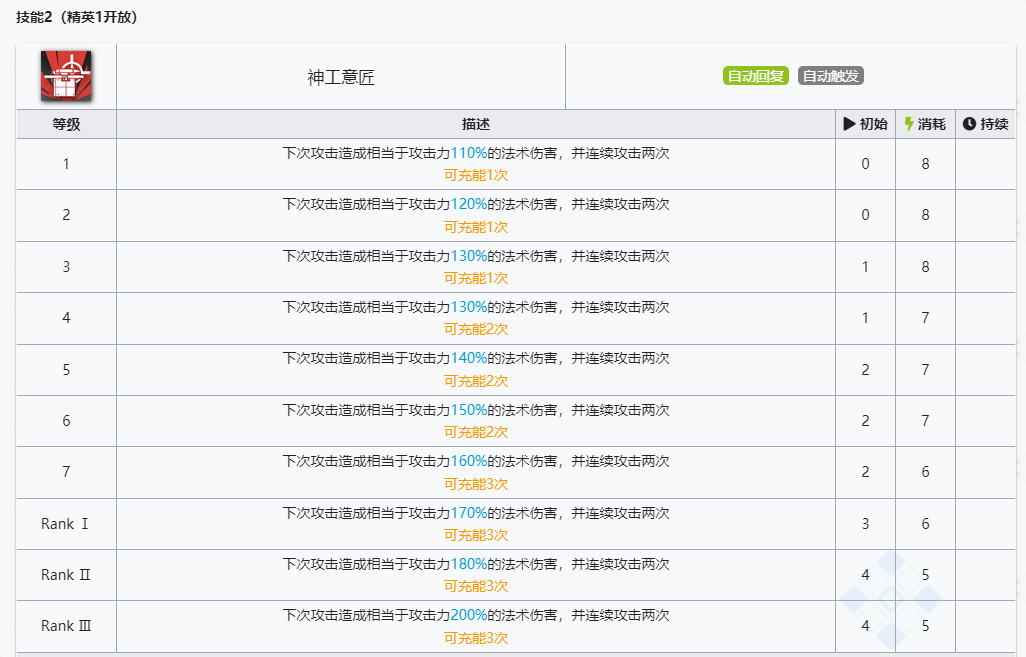Click the gray 自动触发 tag

click(830, 76)
